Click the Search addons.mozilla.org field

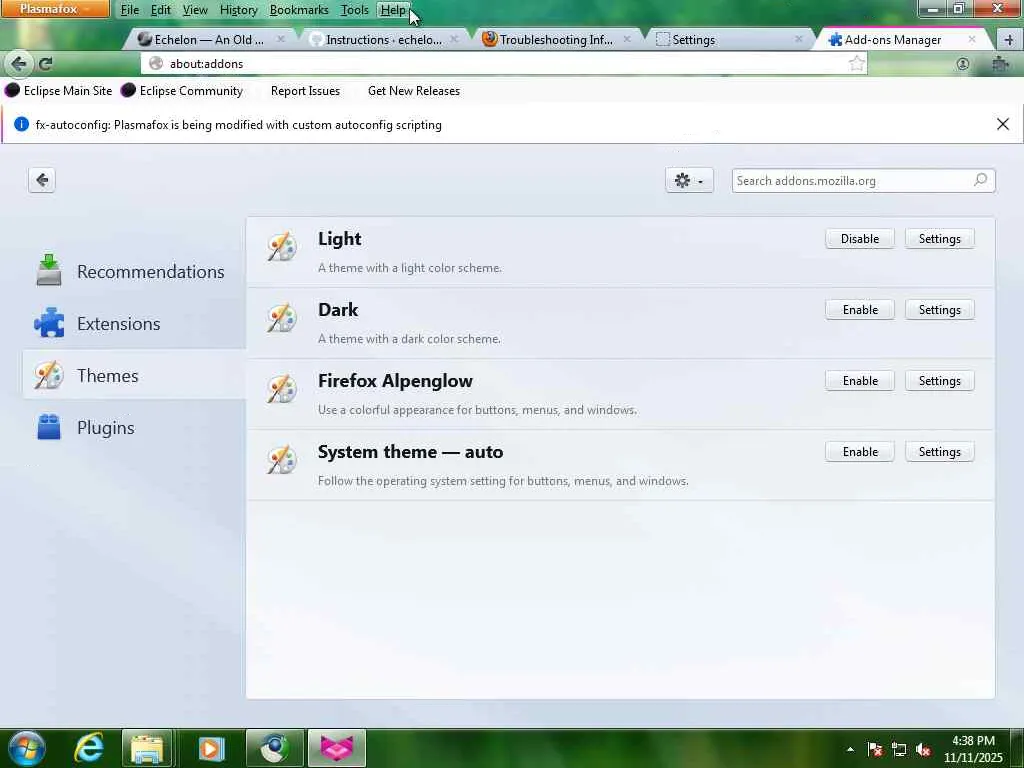(x=863, y=180)
